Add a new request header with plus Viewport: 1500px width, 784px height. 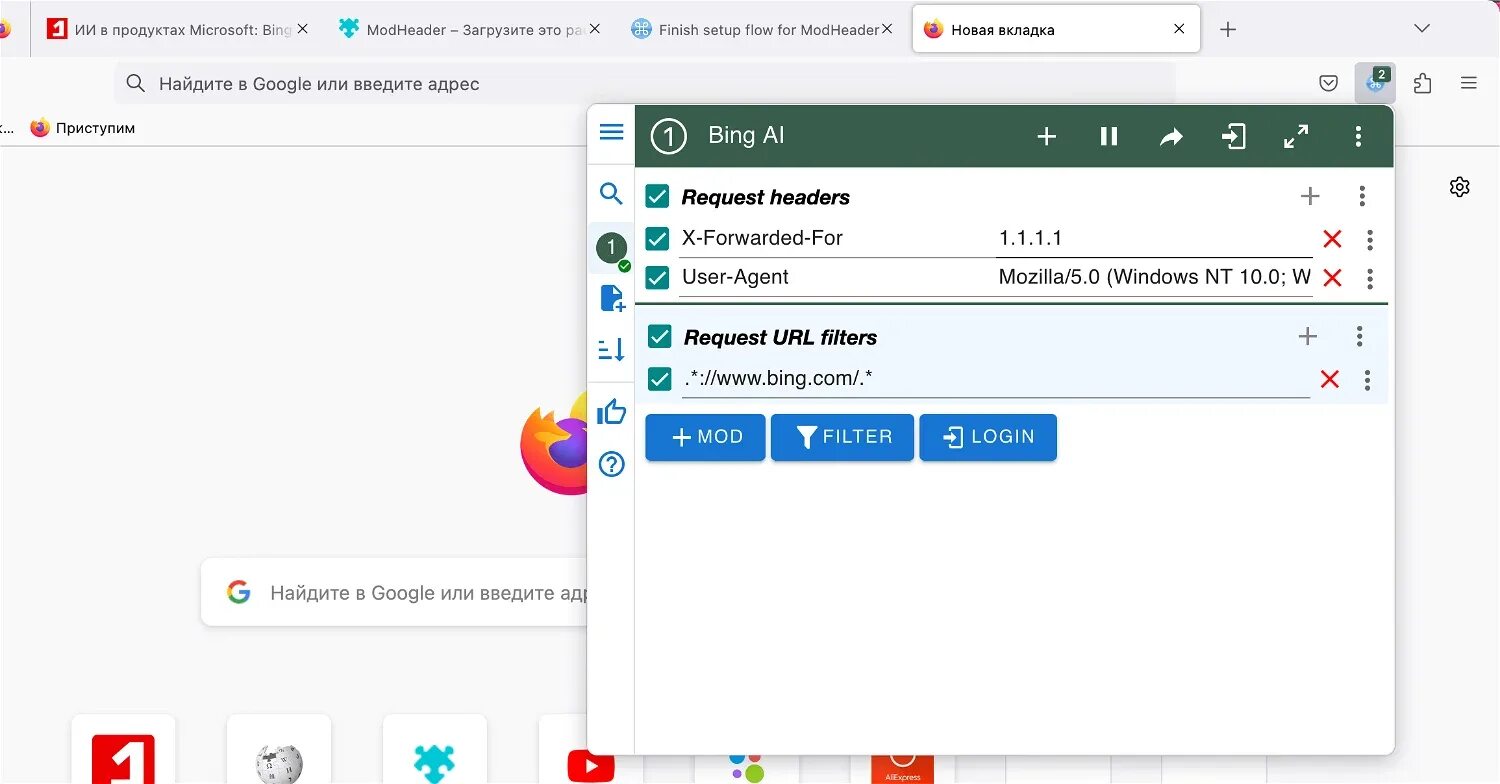pos(1310,196)
